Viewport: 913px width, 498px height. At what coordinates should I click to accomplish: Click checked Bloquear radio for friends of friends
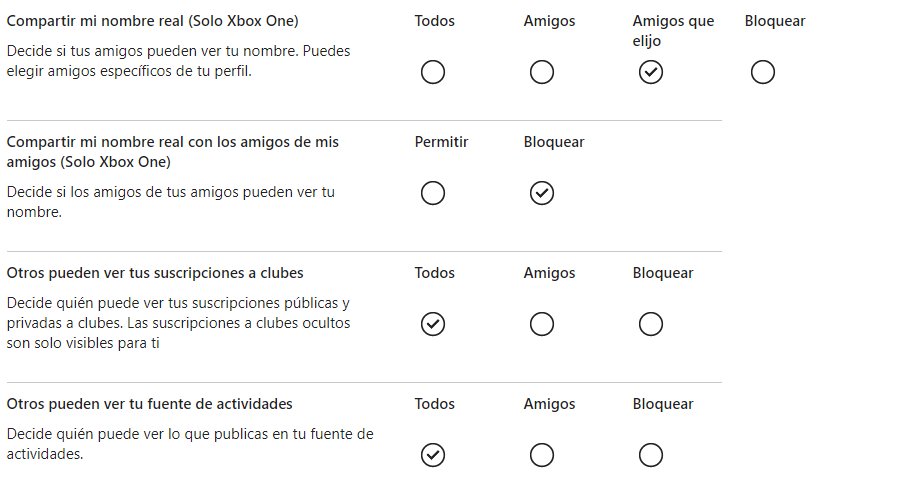coord(542,193)
